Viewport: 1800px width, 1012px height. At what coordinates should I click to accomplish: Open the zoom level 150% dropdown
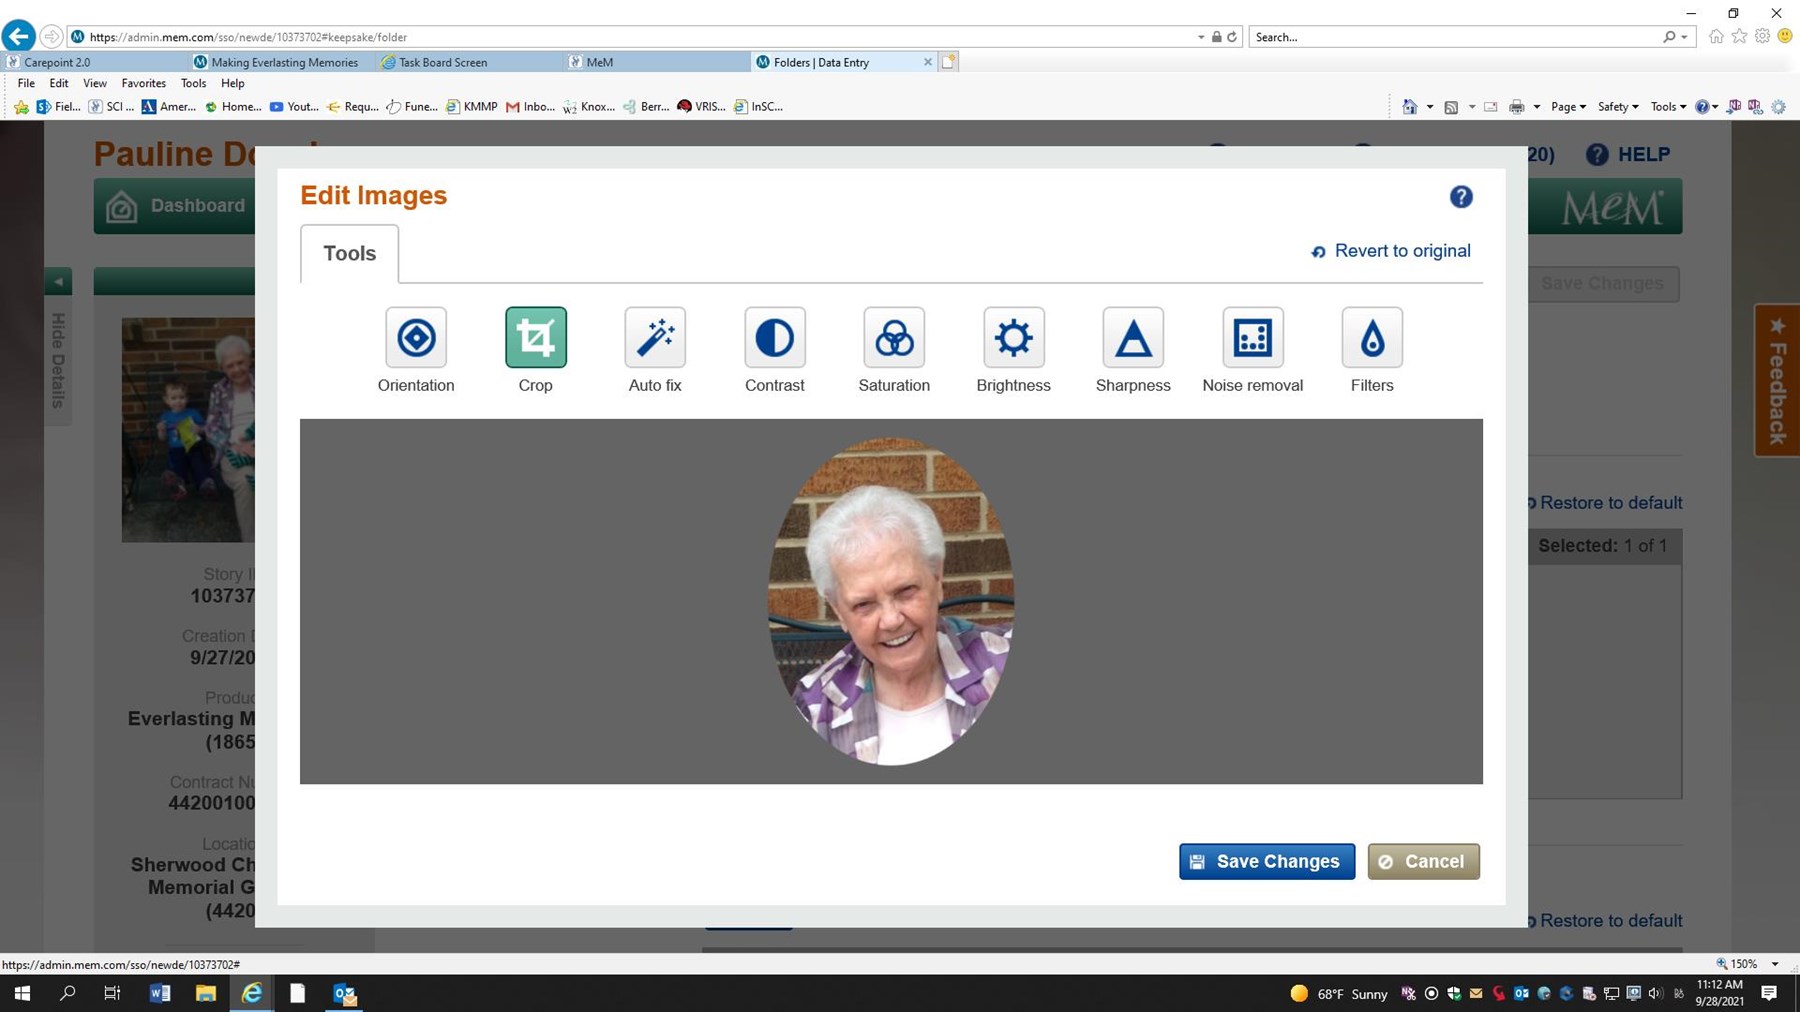click(1775, 964)
